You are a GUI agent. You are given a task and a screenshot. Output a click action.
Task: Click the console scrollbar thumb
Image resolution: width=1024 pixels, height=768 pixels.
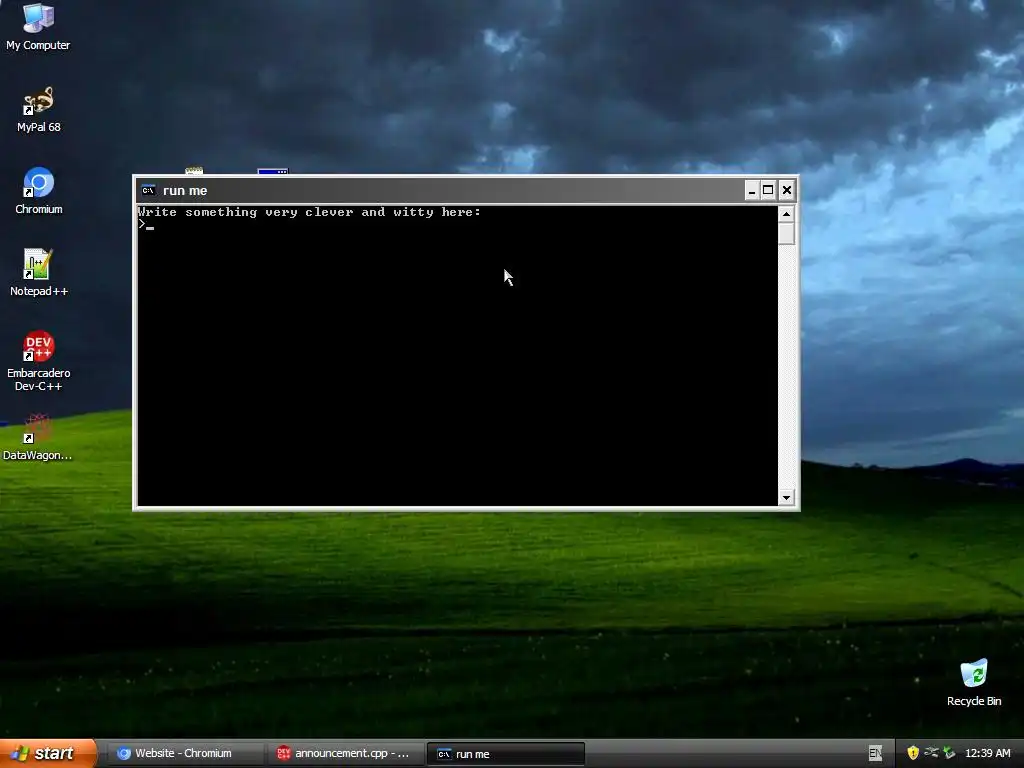tap(786, 234)
